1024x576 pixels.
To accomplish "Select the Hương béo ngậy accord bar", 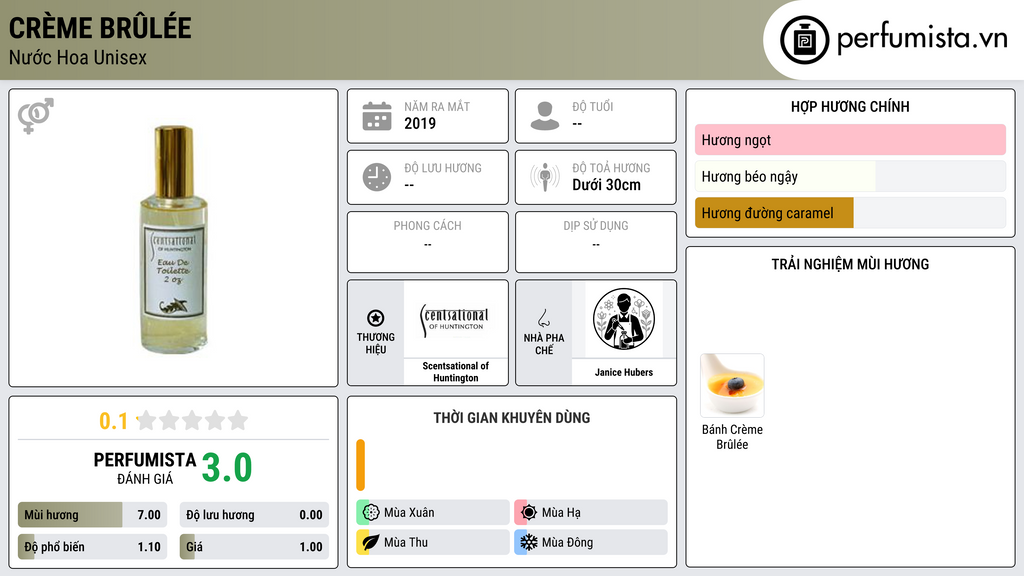I will (850, 176).
